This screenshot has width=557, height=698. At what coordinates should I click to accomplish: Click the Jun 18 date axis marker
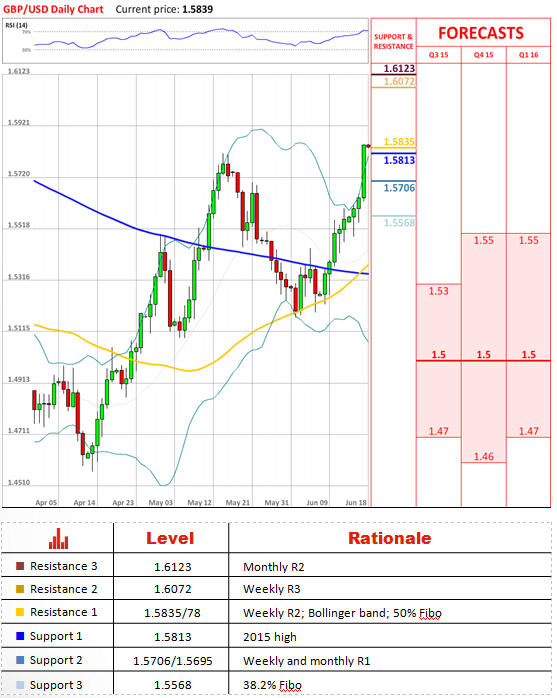pos(356,502)
